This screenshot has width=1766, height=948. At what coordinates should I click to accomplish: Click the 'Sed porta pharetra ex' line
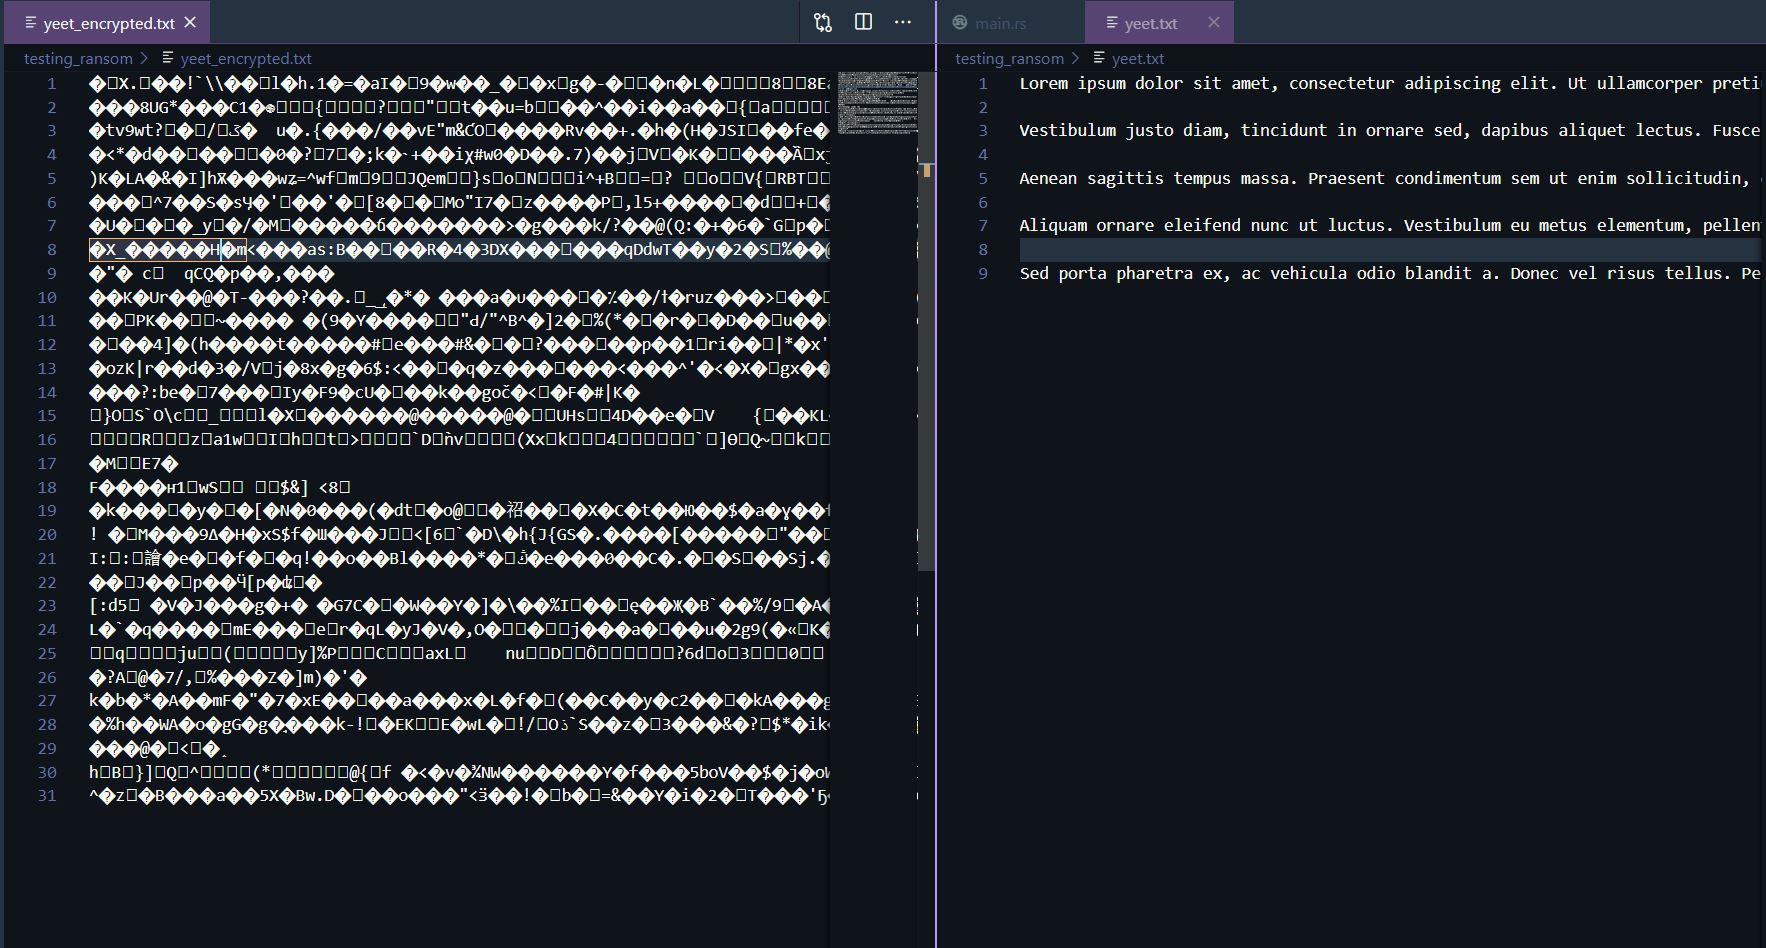1388,273
